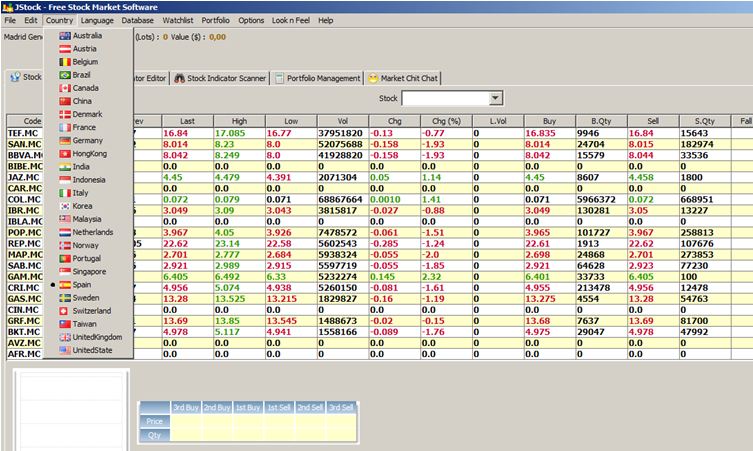Pick Denmark flag icon
The image size is (753, 451).
[65, 114]
